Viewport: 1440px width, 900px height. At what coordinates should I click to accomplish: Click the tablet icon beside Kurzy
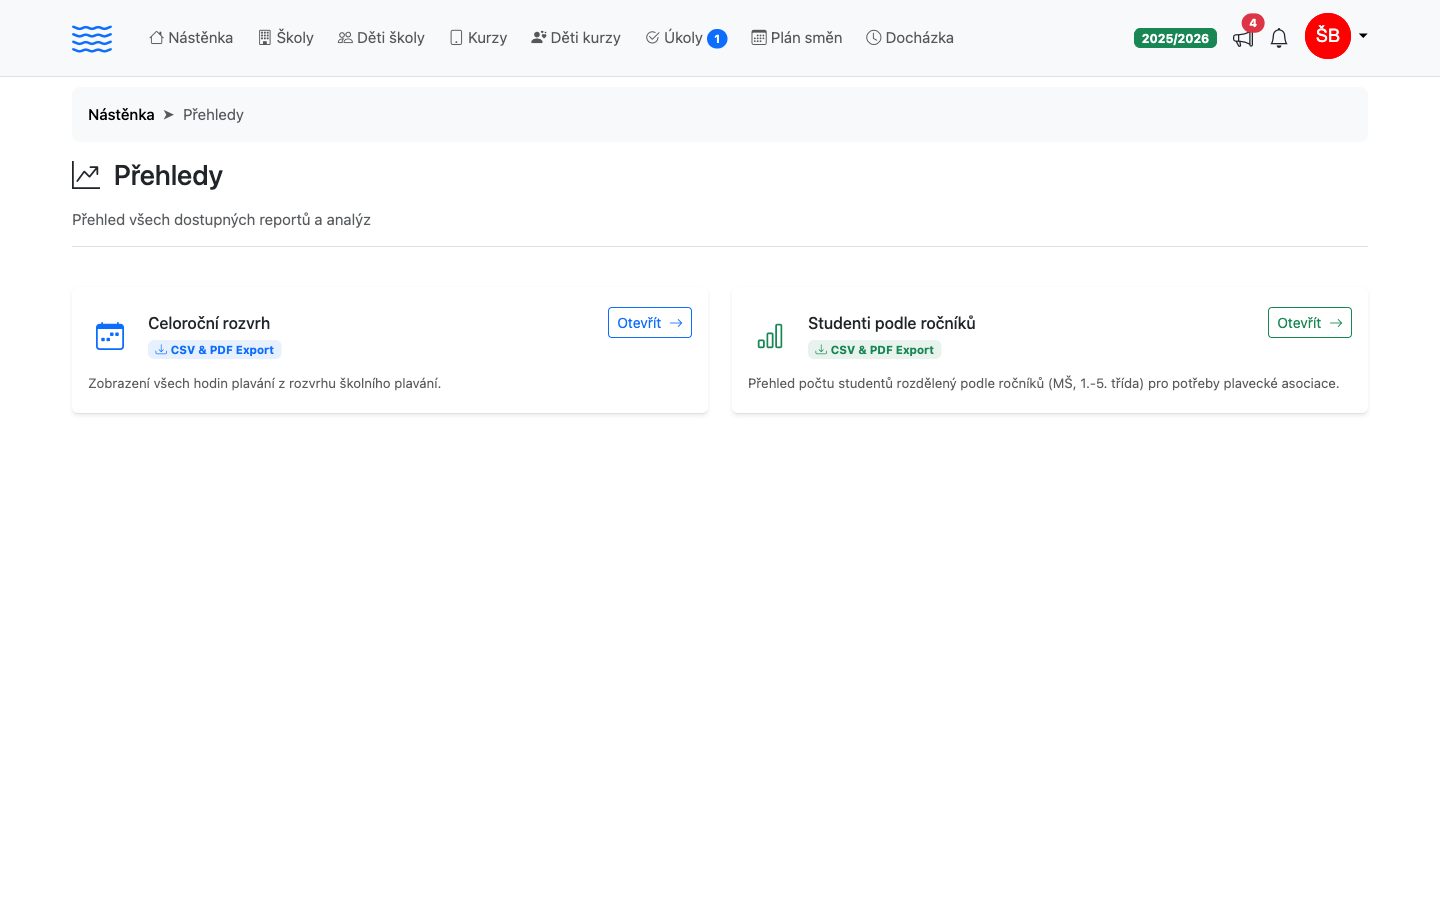456,38
